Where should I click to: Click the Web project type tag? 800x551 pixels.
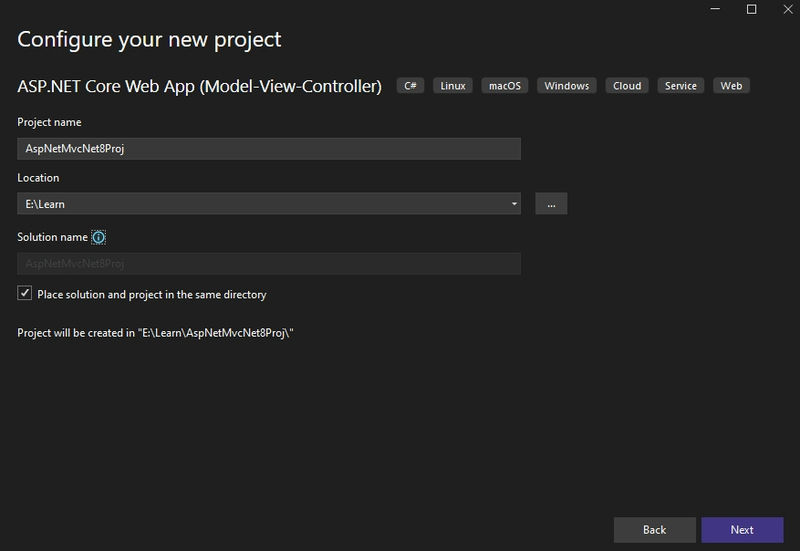click(731, 86)
